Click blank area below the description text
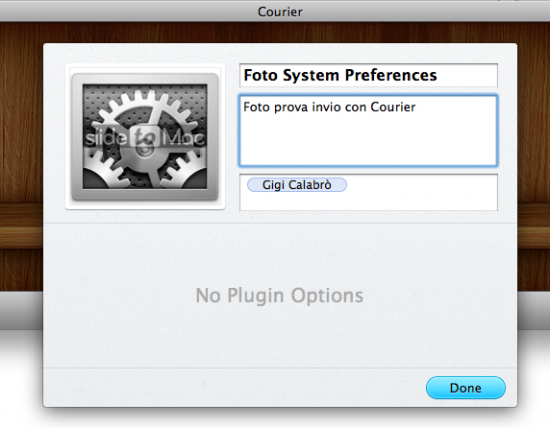 pos(368,140)
